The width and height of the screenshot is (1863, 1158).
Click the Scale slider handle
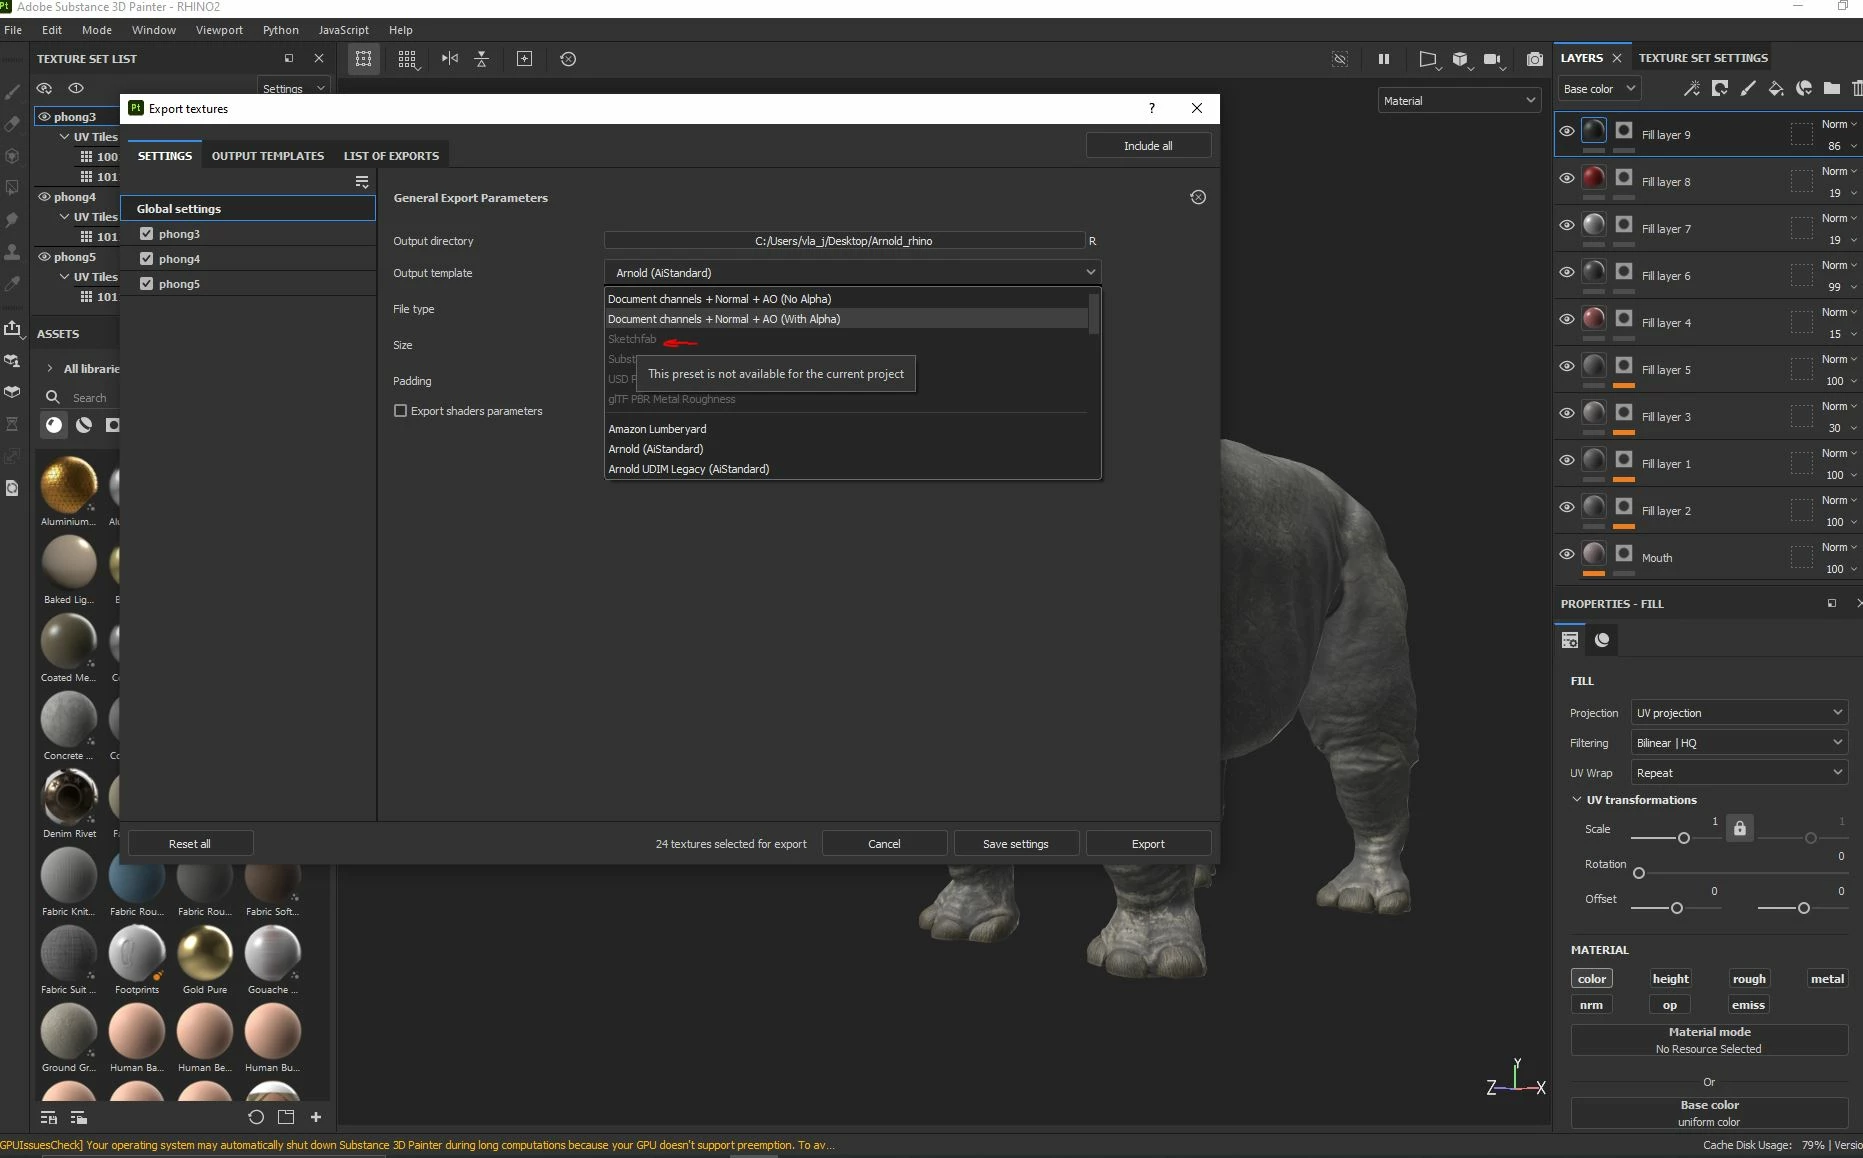(x=1684, y=838)
